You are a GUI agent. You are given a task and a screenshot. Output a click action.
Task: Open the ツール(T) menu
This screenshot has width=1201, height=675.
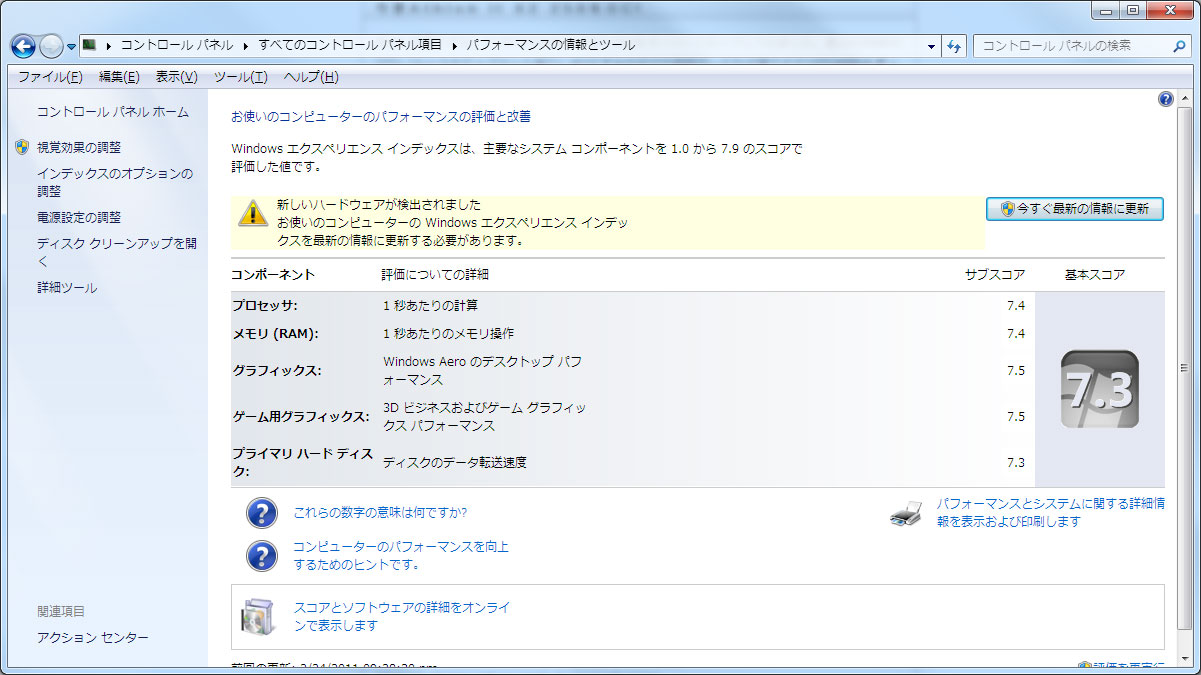pos(240,77)
